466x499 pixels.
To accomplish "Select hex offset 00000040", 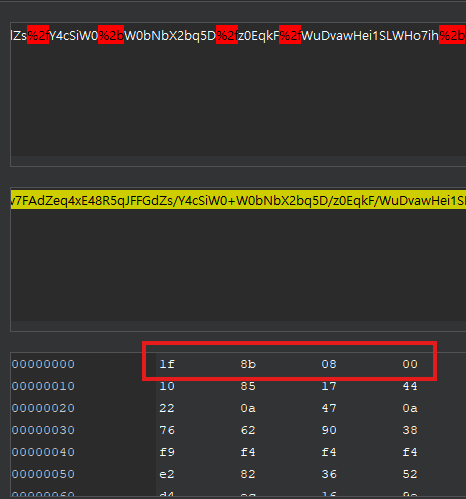I will 43,452.
